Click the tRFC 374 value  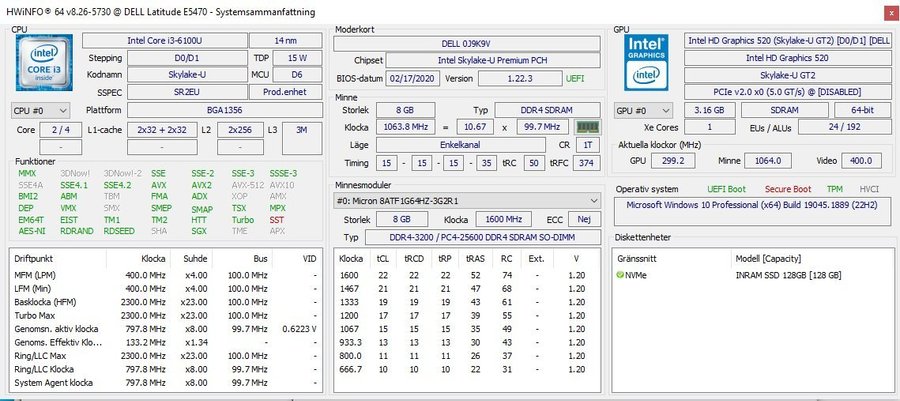(x=586, y=163)
